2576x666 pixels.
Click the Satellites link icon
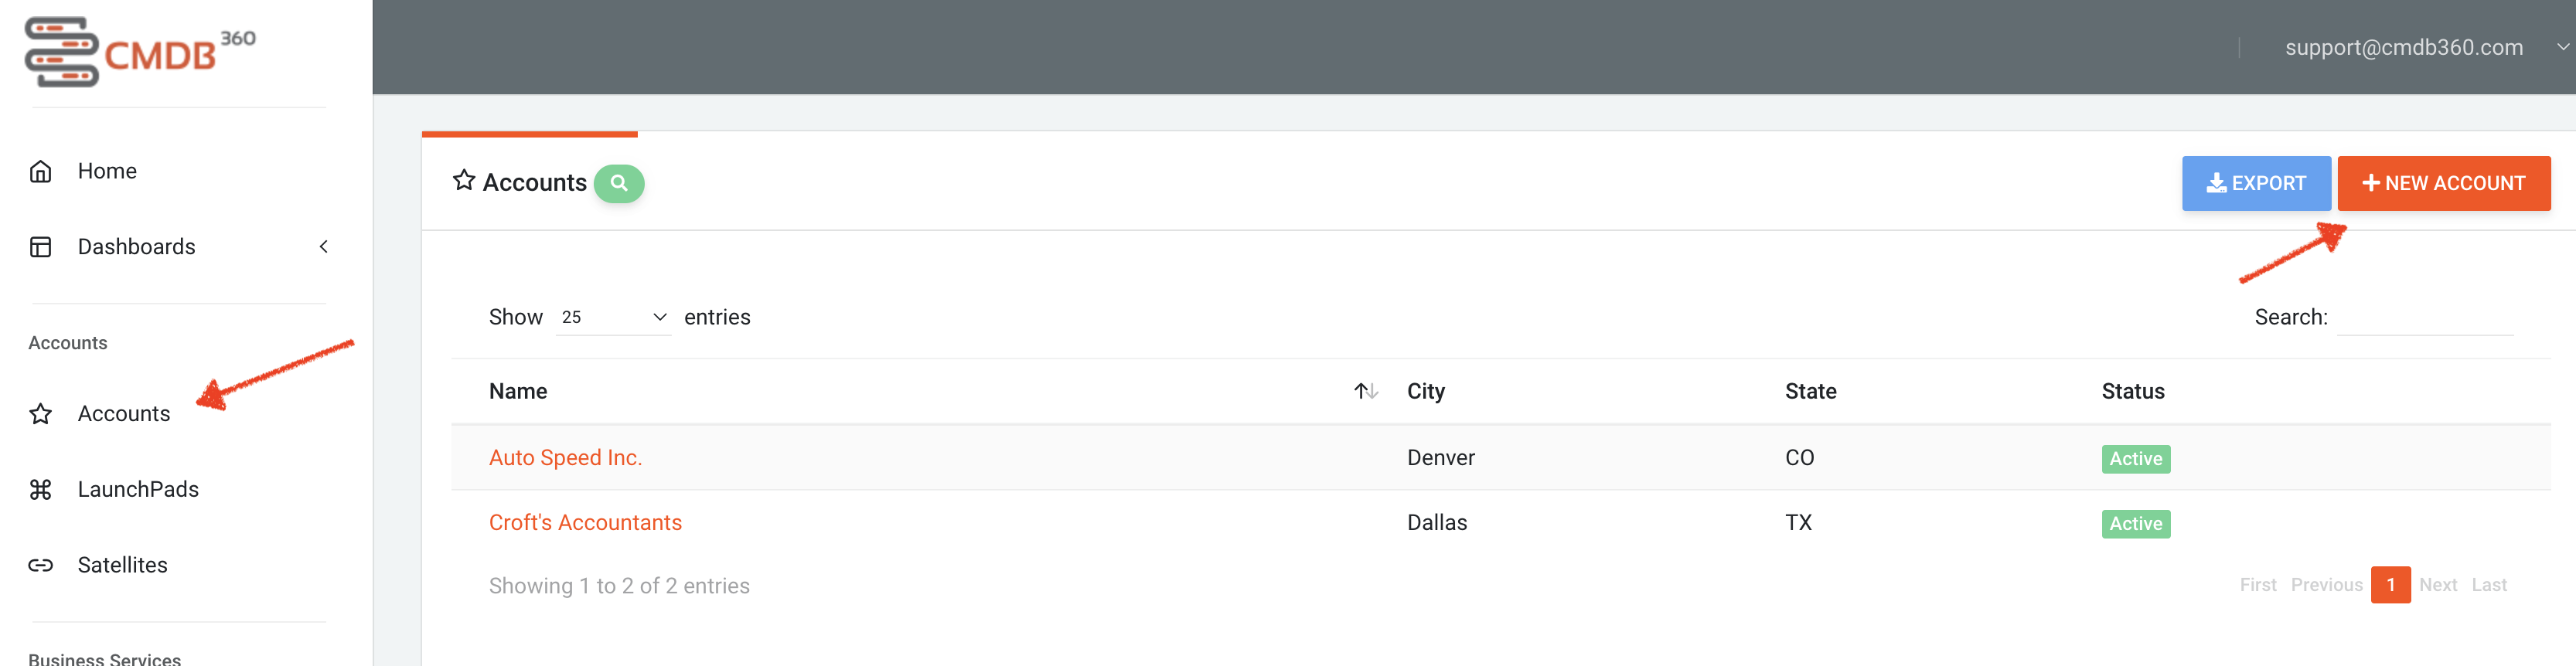point(40,565)
